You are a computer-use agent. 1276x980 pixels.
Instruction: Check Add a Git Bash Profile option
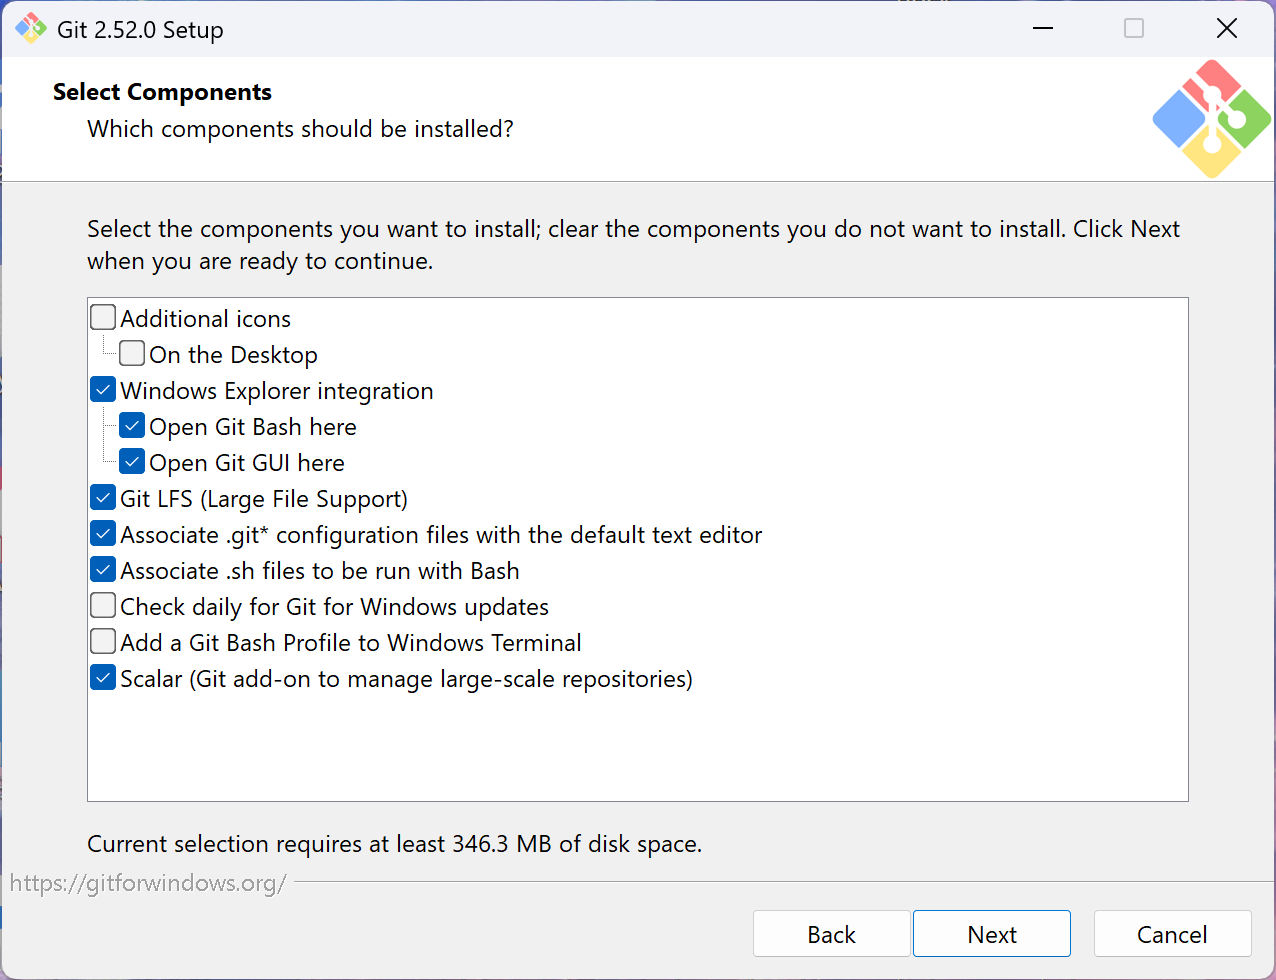click(103, 642)
